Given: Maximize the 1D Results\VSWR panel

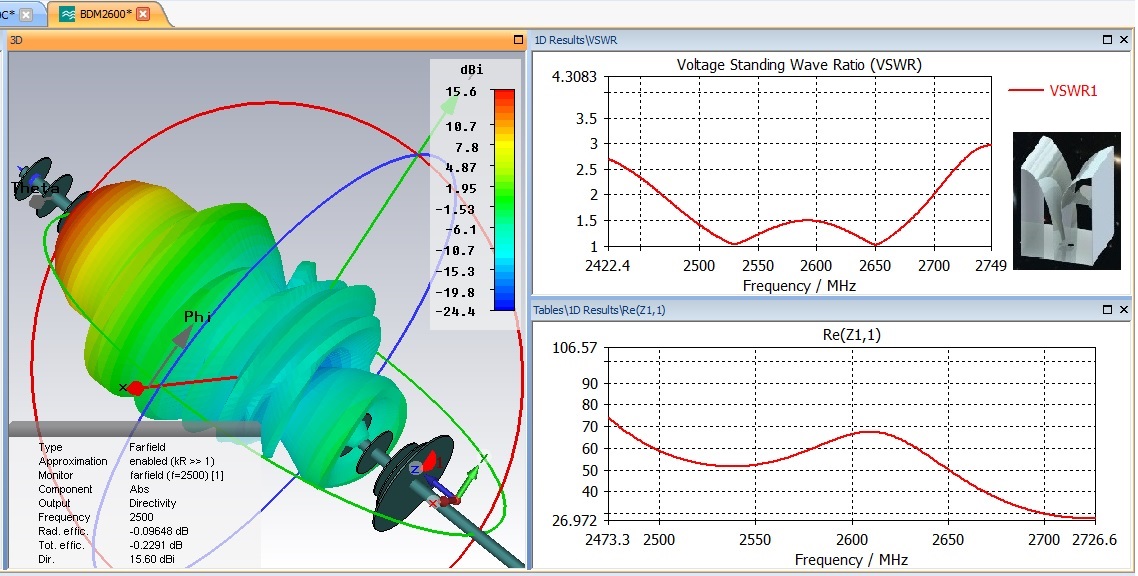Looking at the screenshot, I should [1108, 40].
